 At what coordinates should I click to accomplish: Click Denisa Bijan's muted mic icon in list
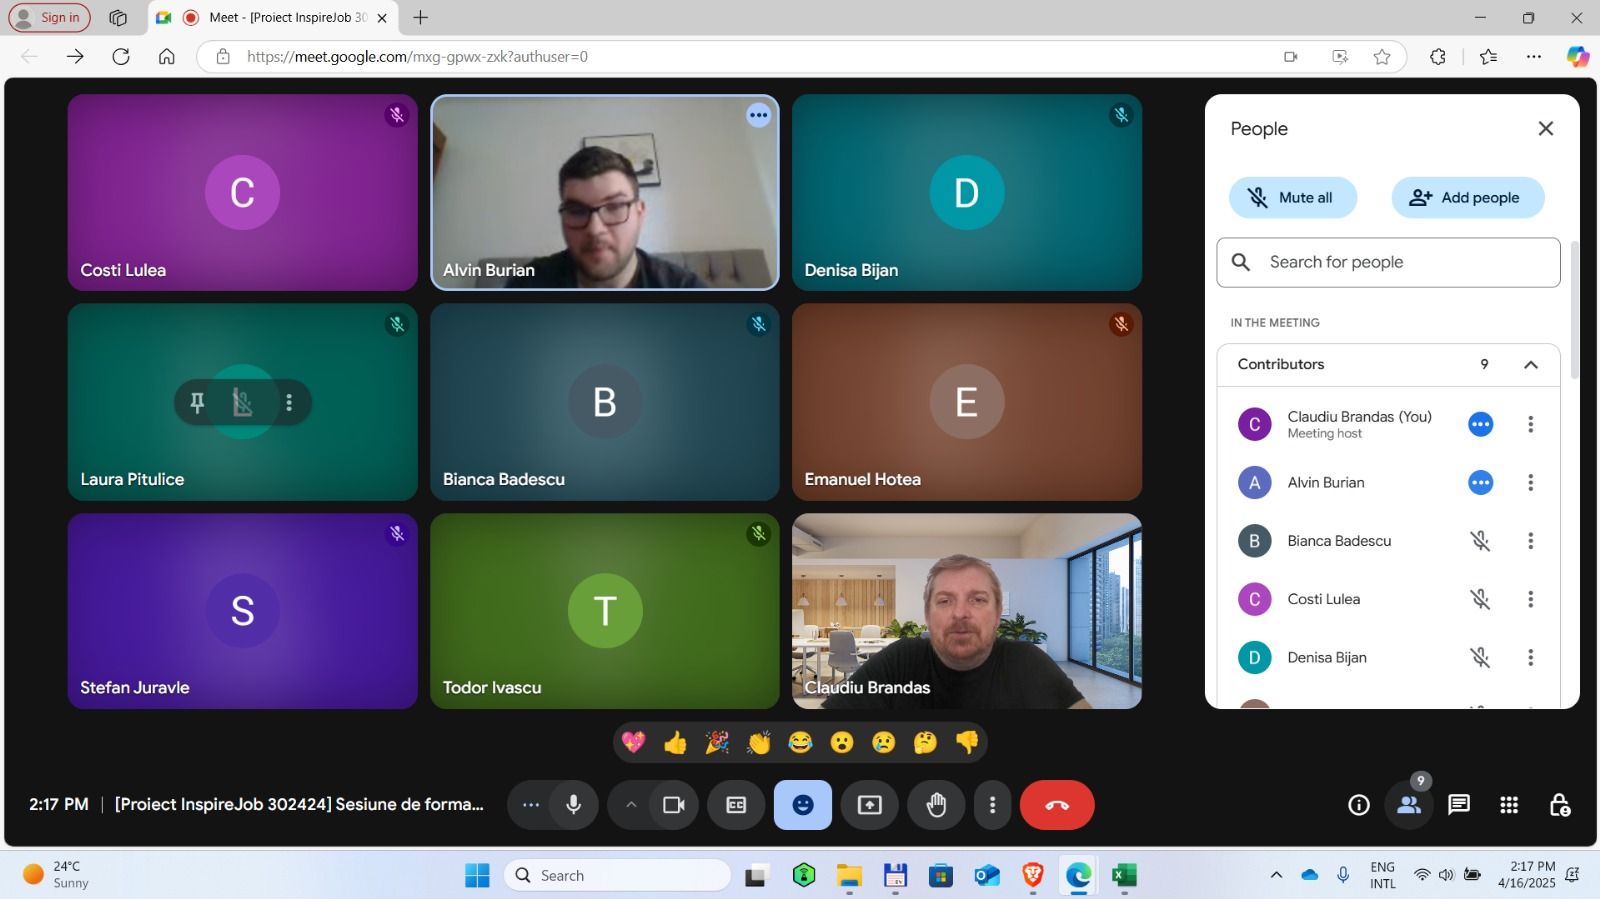1480,657
